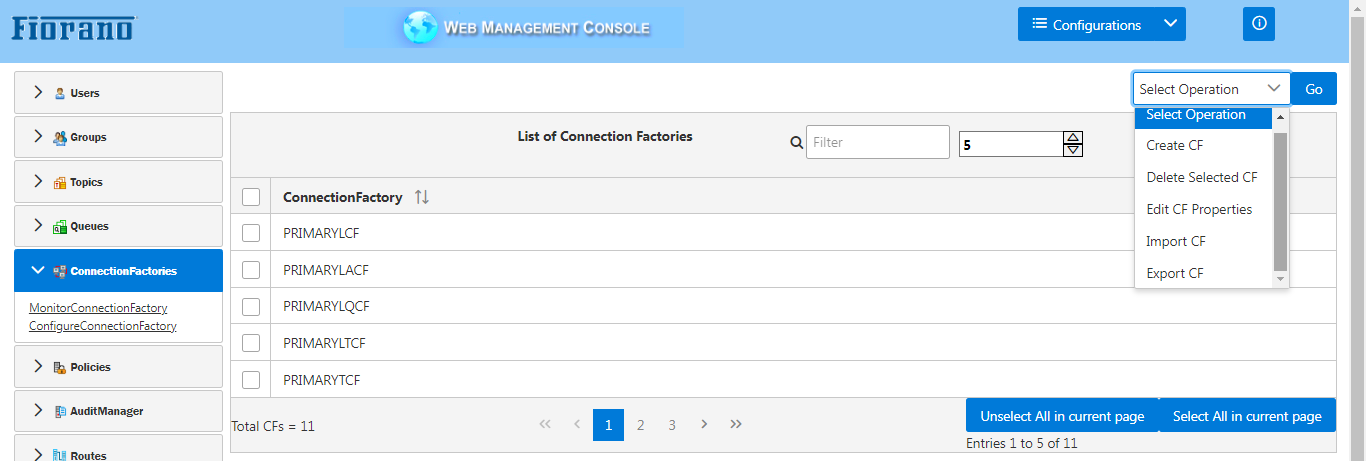Click the Queues icon in the sidebar
The image size is (1366, 461).
click(x=60, y=226)
